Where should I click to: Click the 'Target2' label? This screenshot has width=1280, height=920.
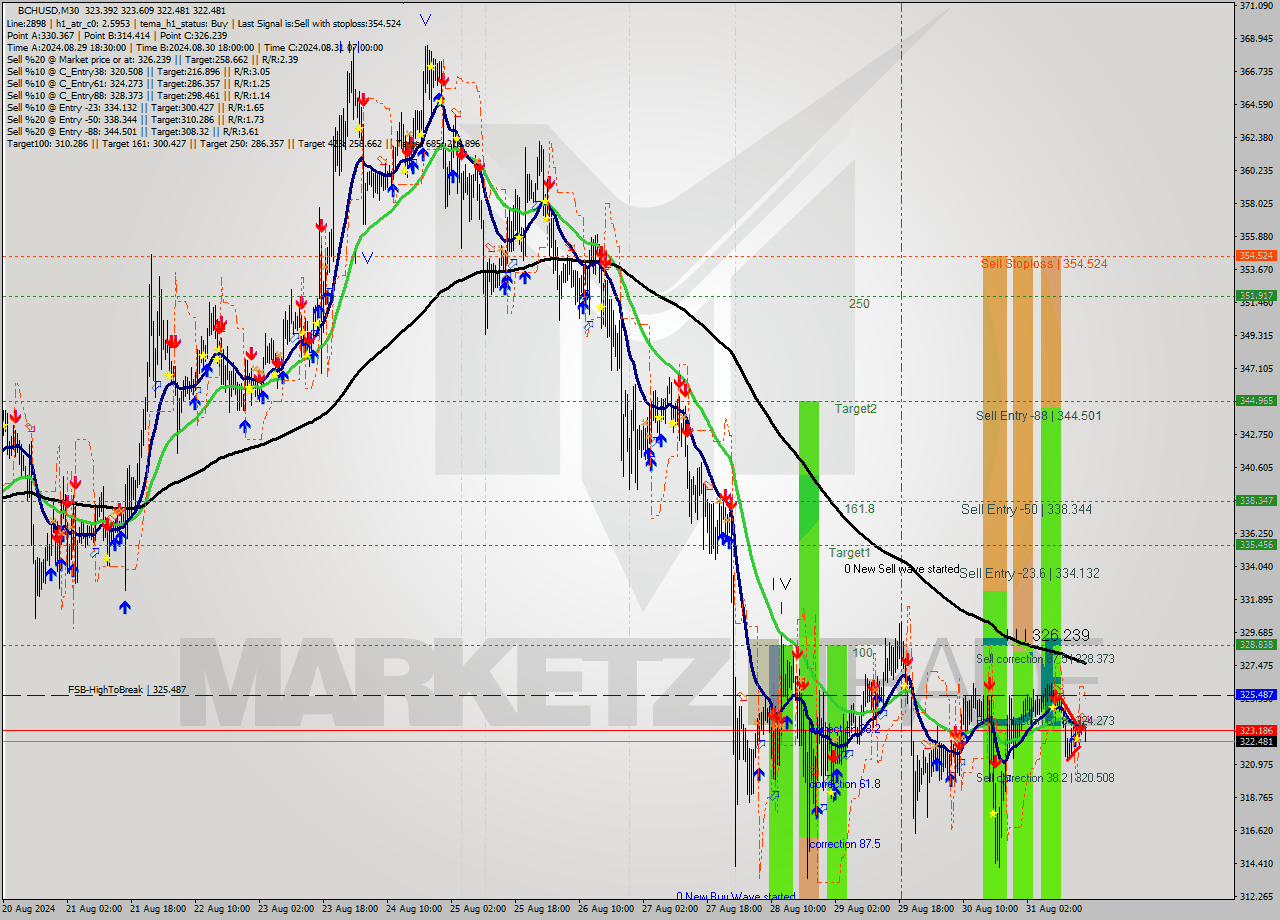point(856,409)
